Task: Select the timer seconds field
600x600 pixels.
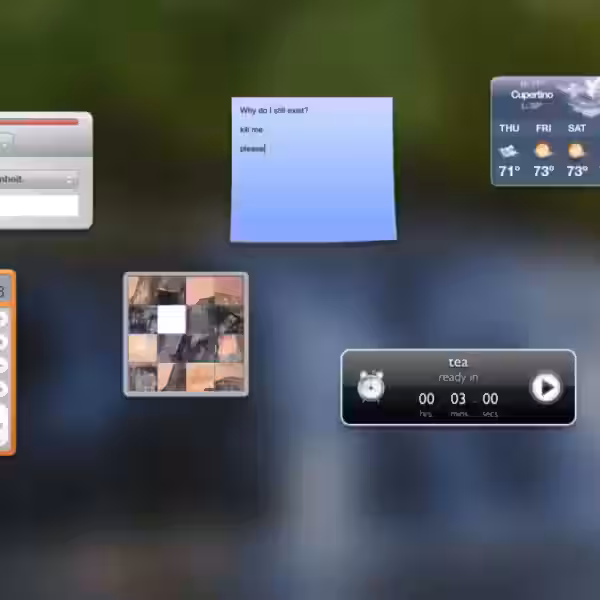Action: coord(490,398)
